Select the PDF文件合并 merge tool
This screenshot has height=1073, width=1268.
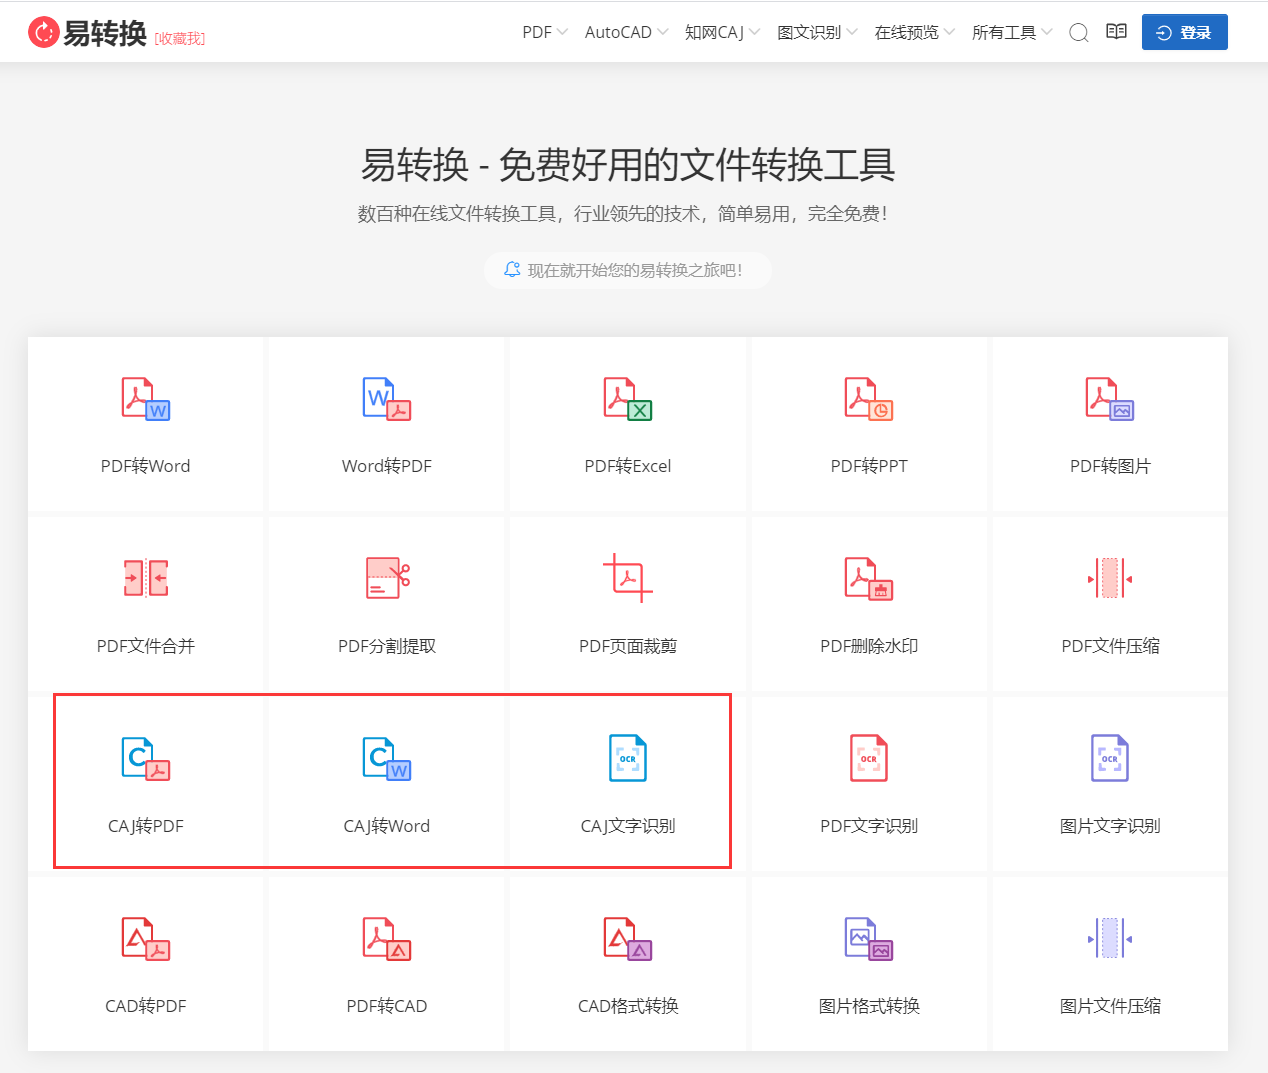tap(145, 603)
